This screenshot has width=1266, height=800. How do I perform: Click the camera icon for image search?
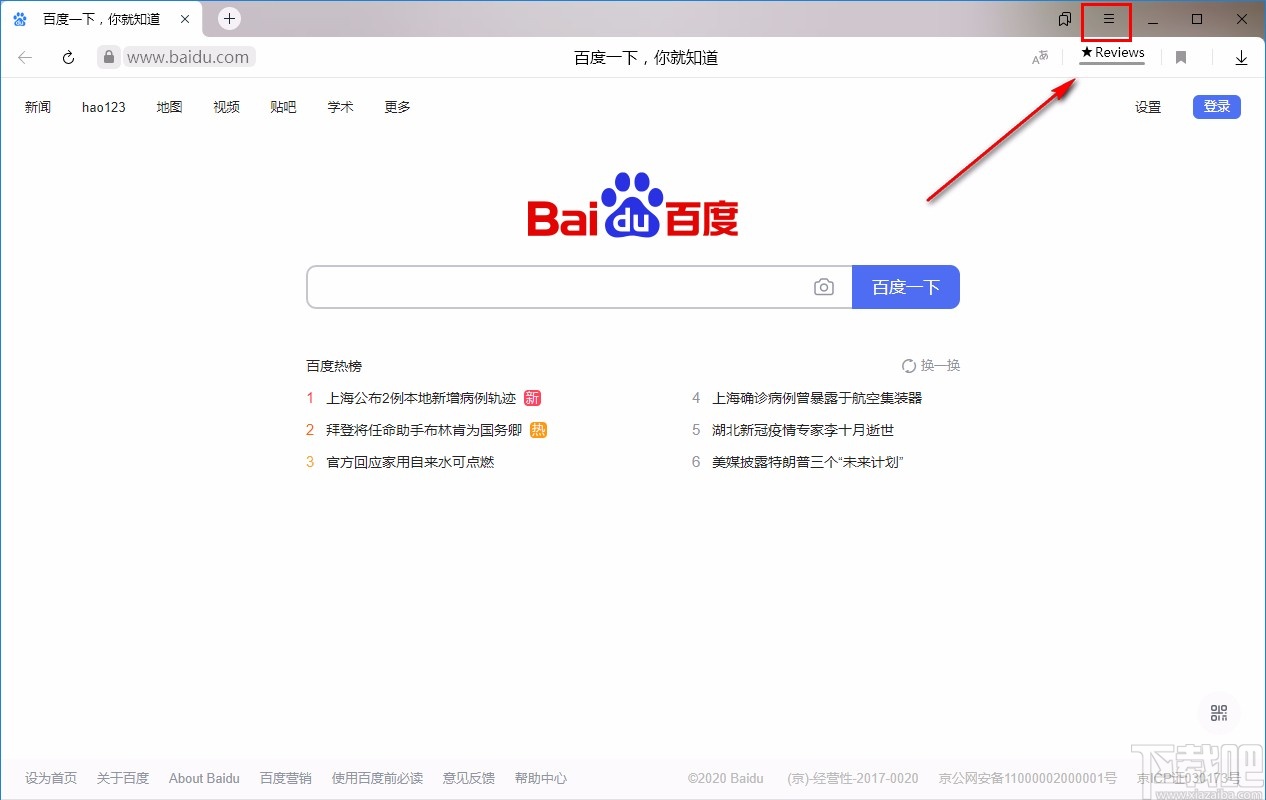[x=823, y=287]
